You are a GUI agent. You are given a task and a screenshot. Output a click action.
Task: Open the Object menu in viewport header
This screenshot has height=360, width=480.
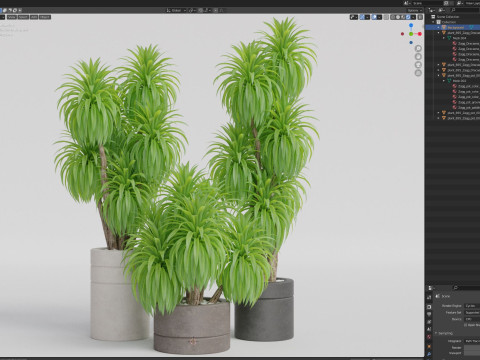point(45,17)
